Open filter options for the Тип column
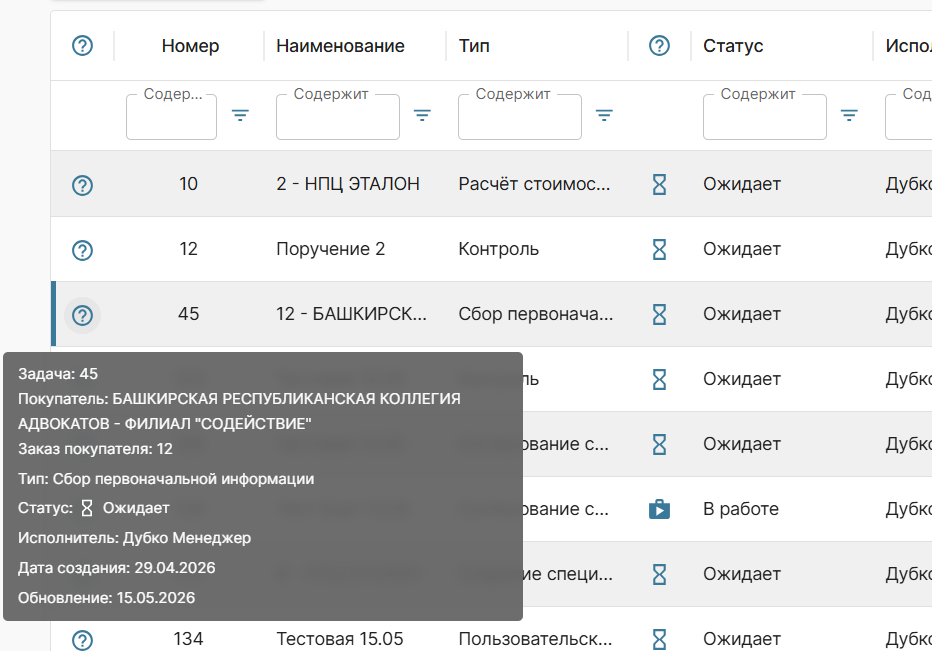The image size is (932, 651). (x=604, y=115)
